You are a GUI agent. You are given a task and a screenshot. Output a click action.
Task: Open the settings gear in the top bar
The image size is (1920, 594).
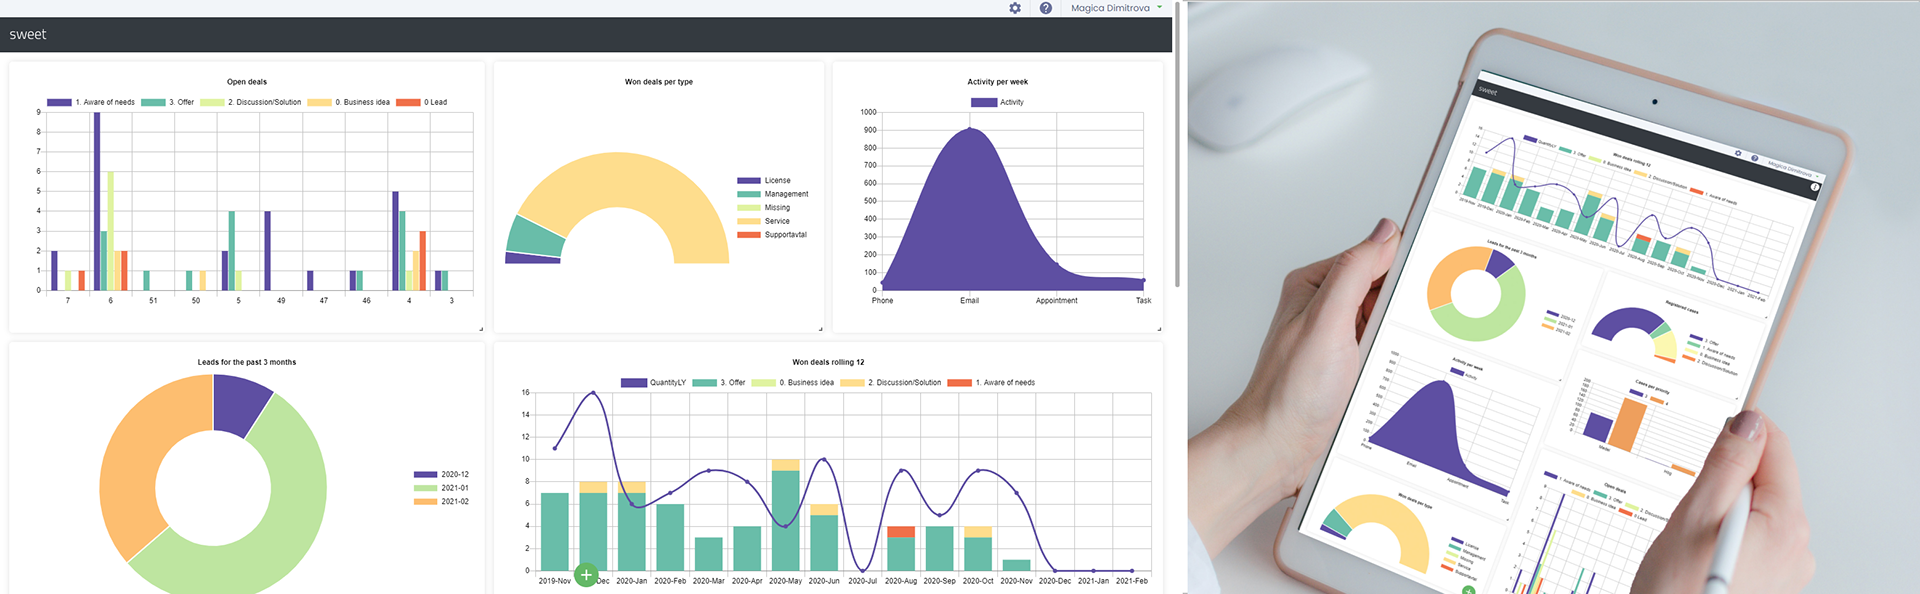coord(1015,8)
